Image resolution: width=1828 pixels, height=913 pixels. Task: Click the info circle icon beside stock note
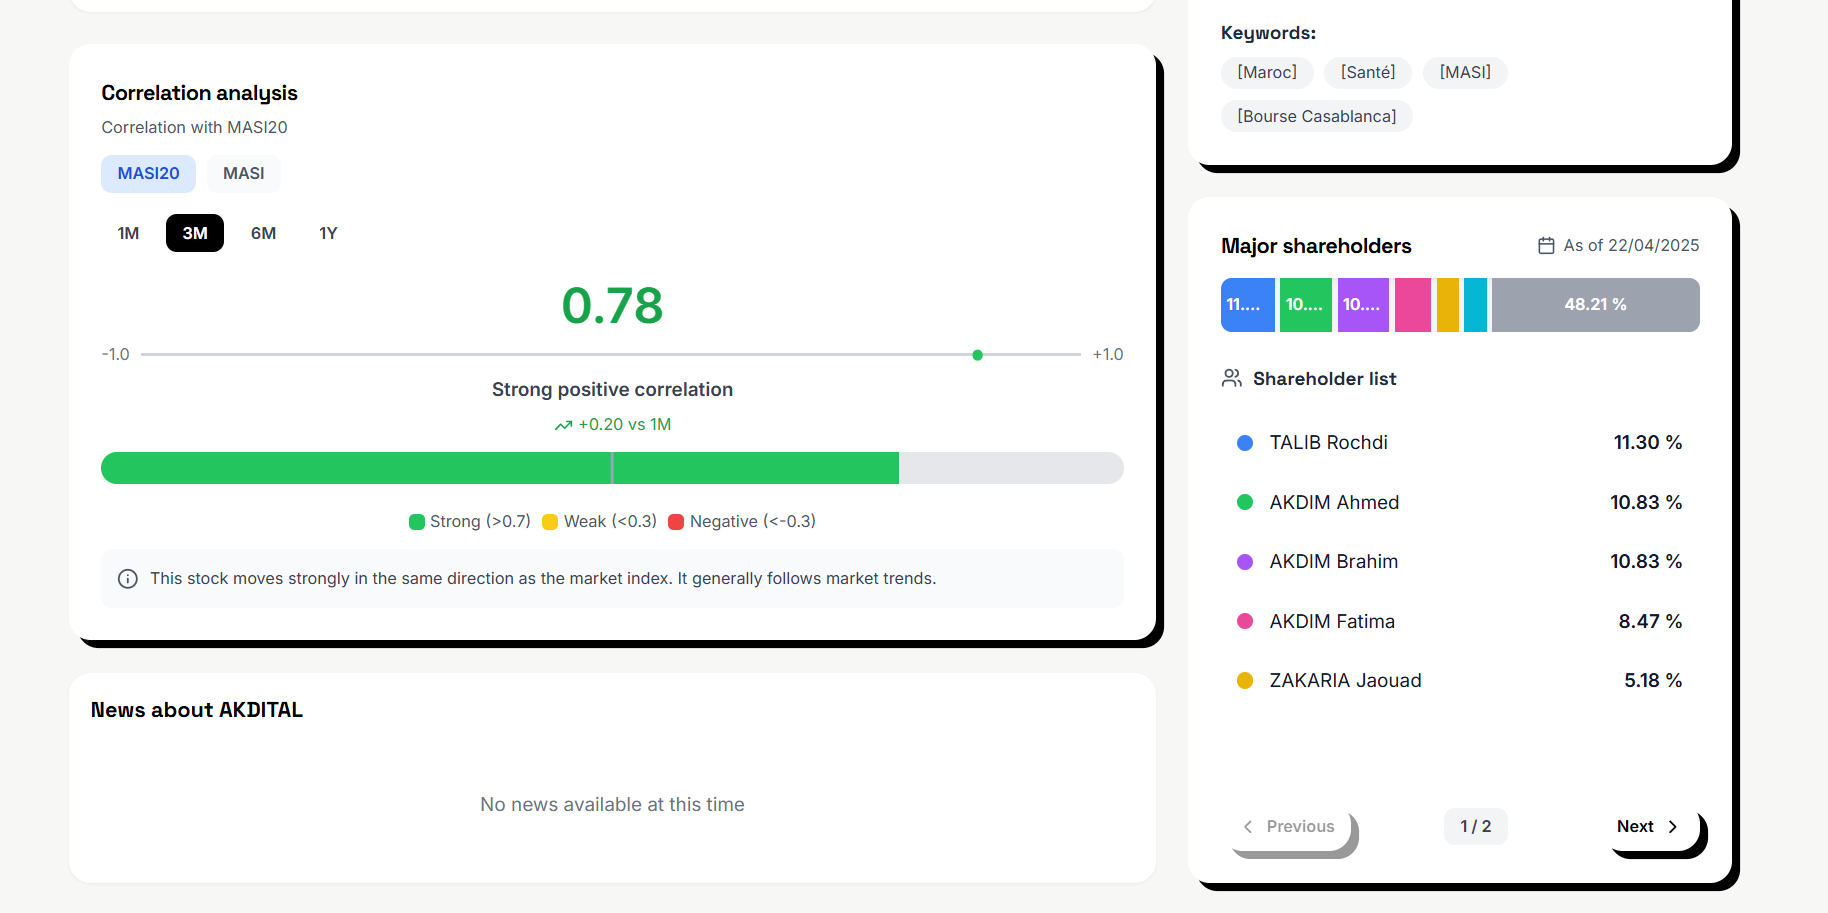point(128,579)
